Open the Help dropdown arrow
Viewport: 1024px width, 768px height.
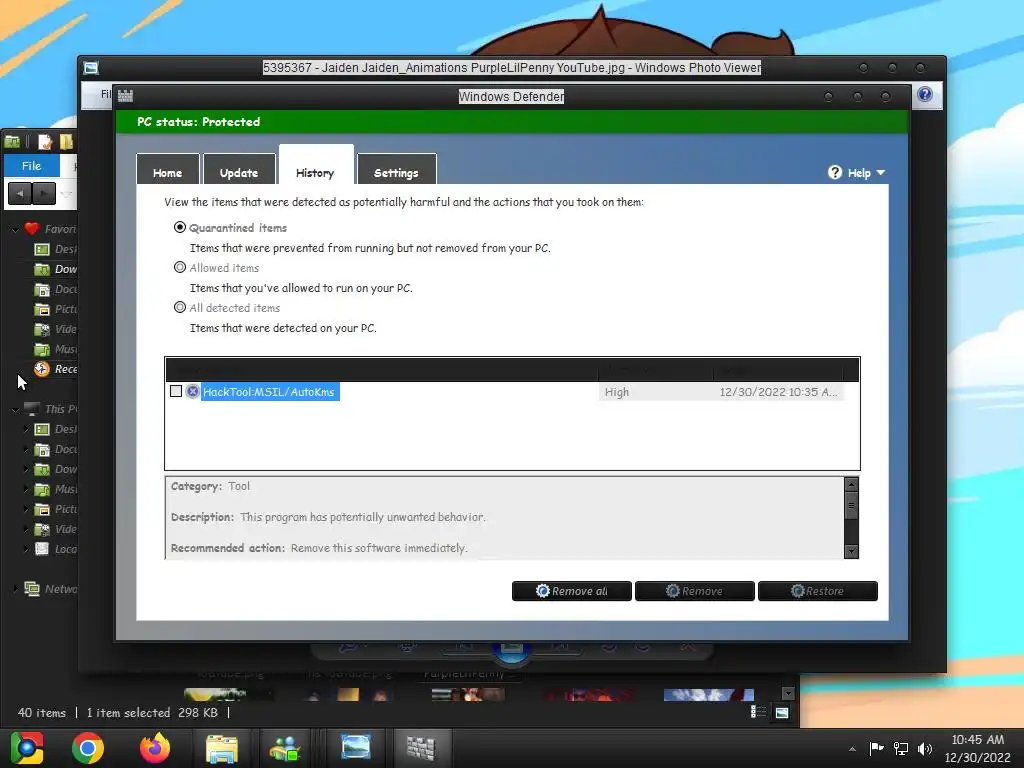pos(880,172)
